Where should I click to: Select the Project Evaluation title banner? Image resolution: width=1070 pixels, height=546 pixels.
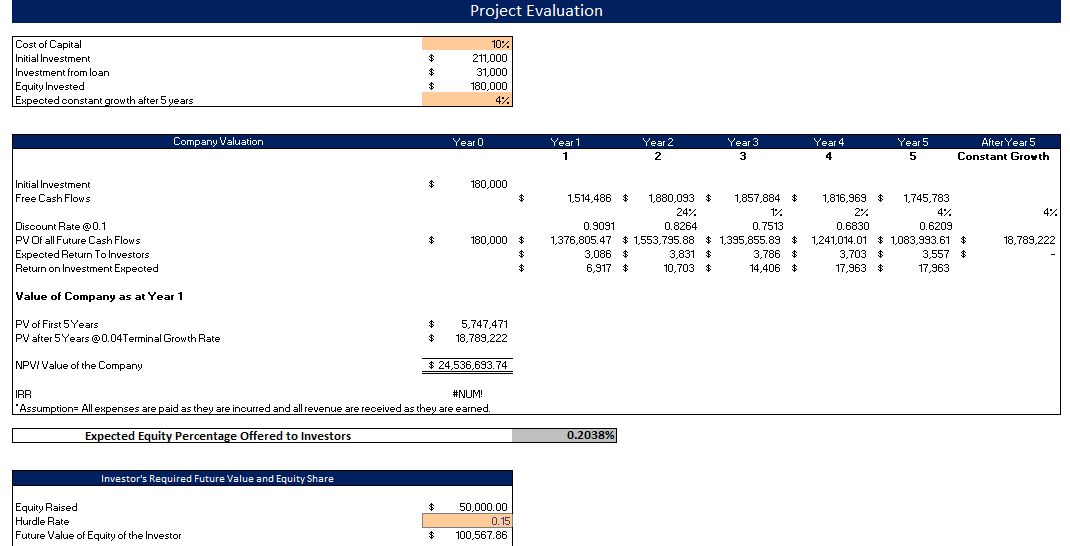coord(536,11)
